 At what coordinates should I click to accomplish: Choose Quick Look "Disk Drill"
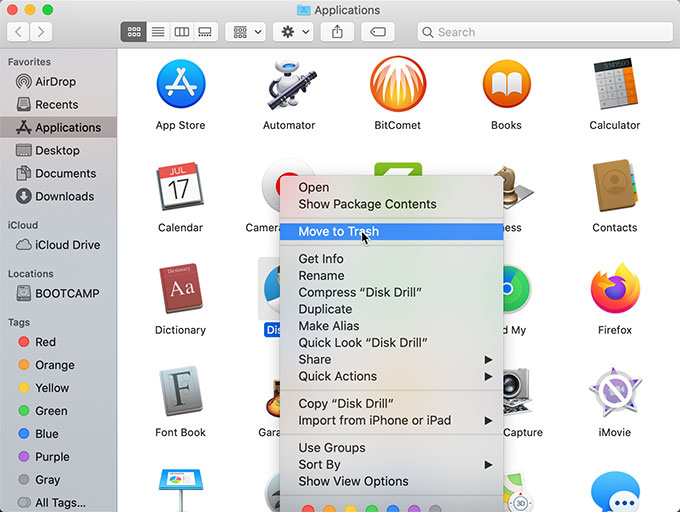(x=392, y=343)
